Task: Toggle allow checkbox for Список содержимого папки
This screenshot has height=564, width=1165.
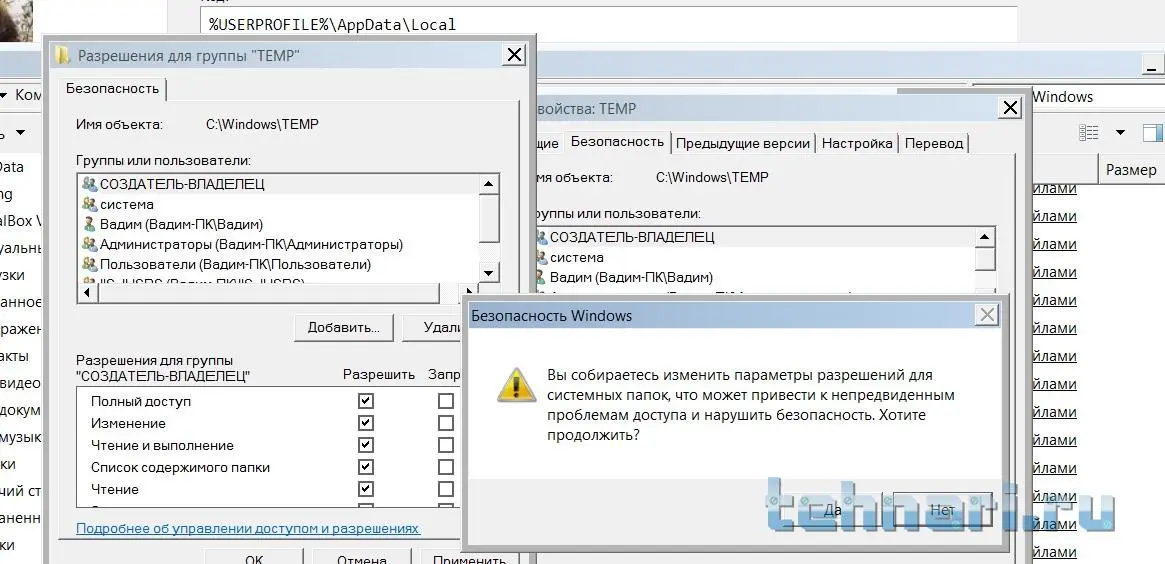Action: [366, 467]
